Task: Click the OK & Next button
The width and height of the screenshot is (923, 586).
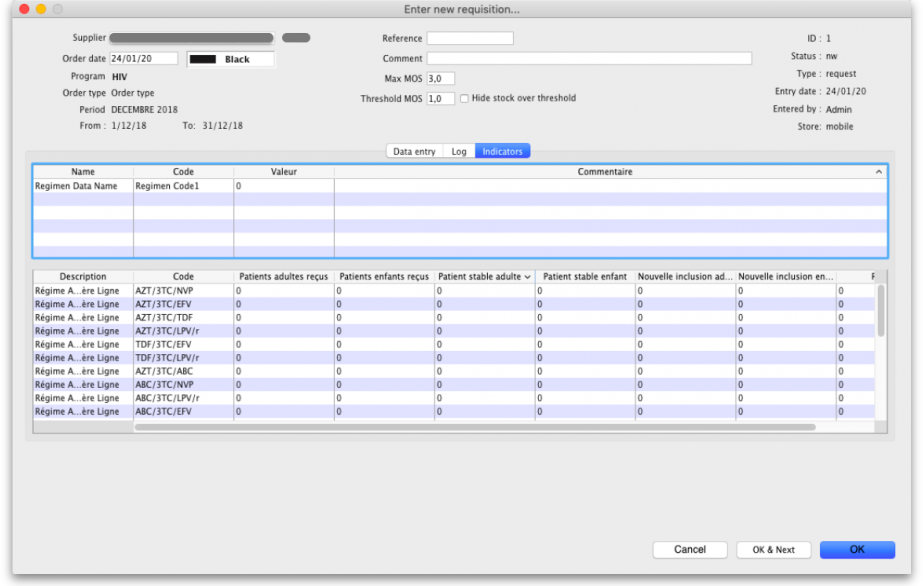Action: pos(773,549)
